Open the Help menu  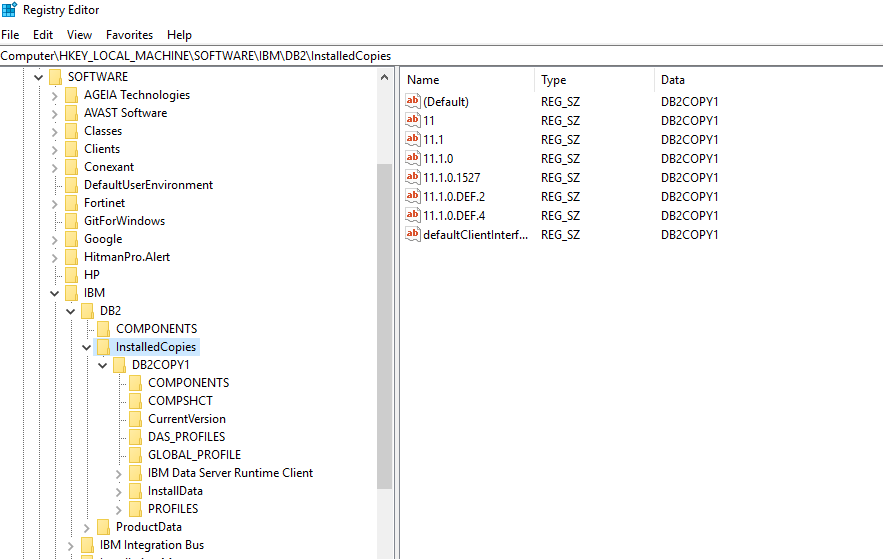(180, 35)
